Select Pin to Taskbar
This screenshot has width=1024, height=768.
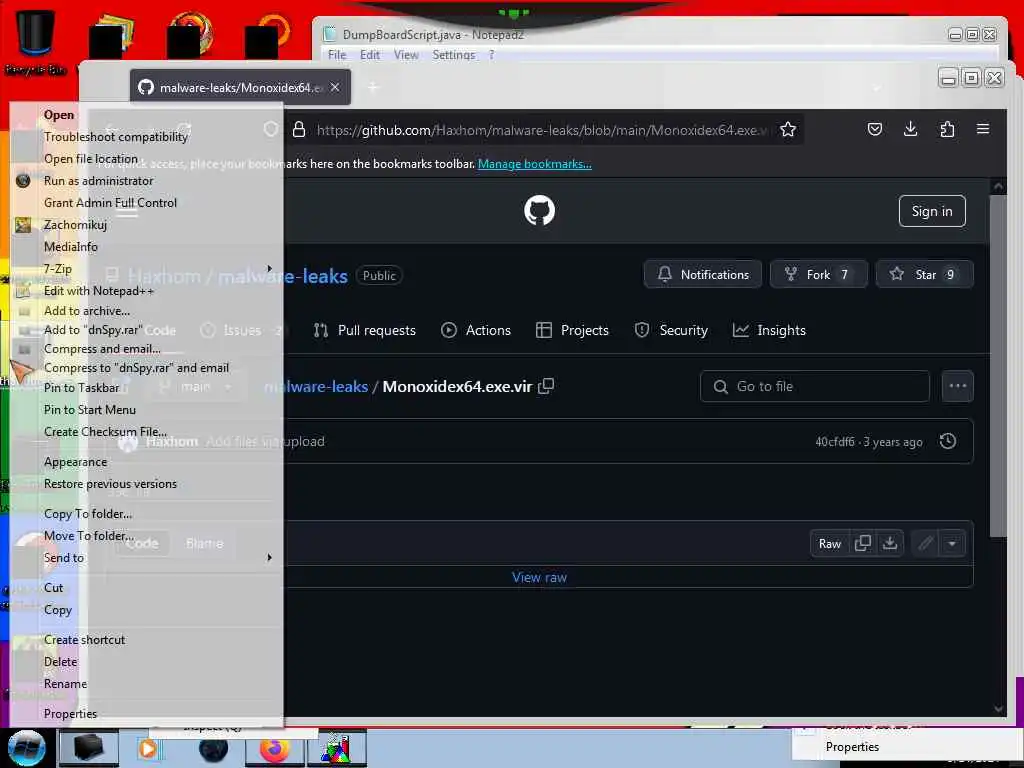[x=146, y=388]
